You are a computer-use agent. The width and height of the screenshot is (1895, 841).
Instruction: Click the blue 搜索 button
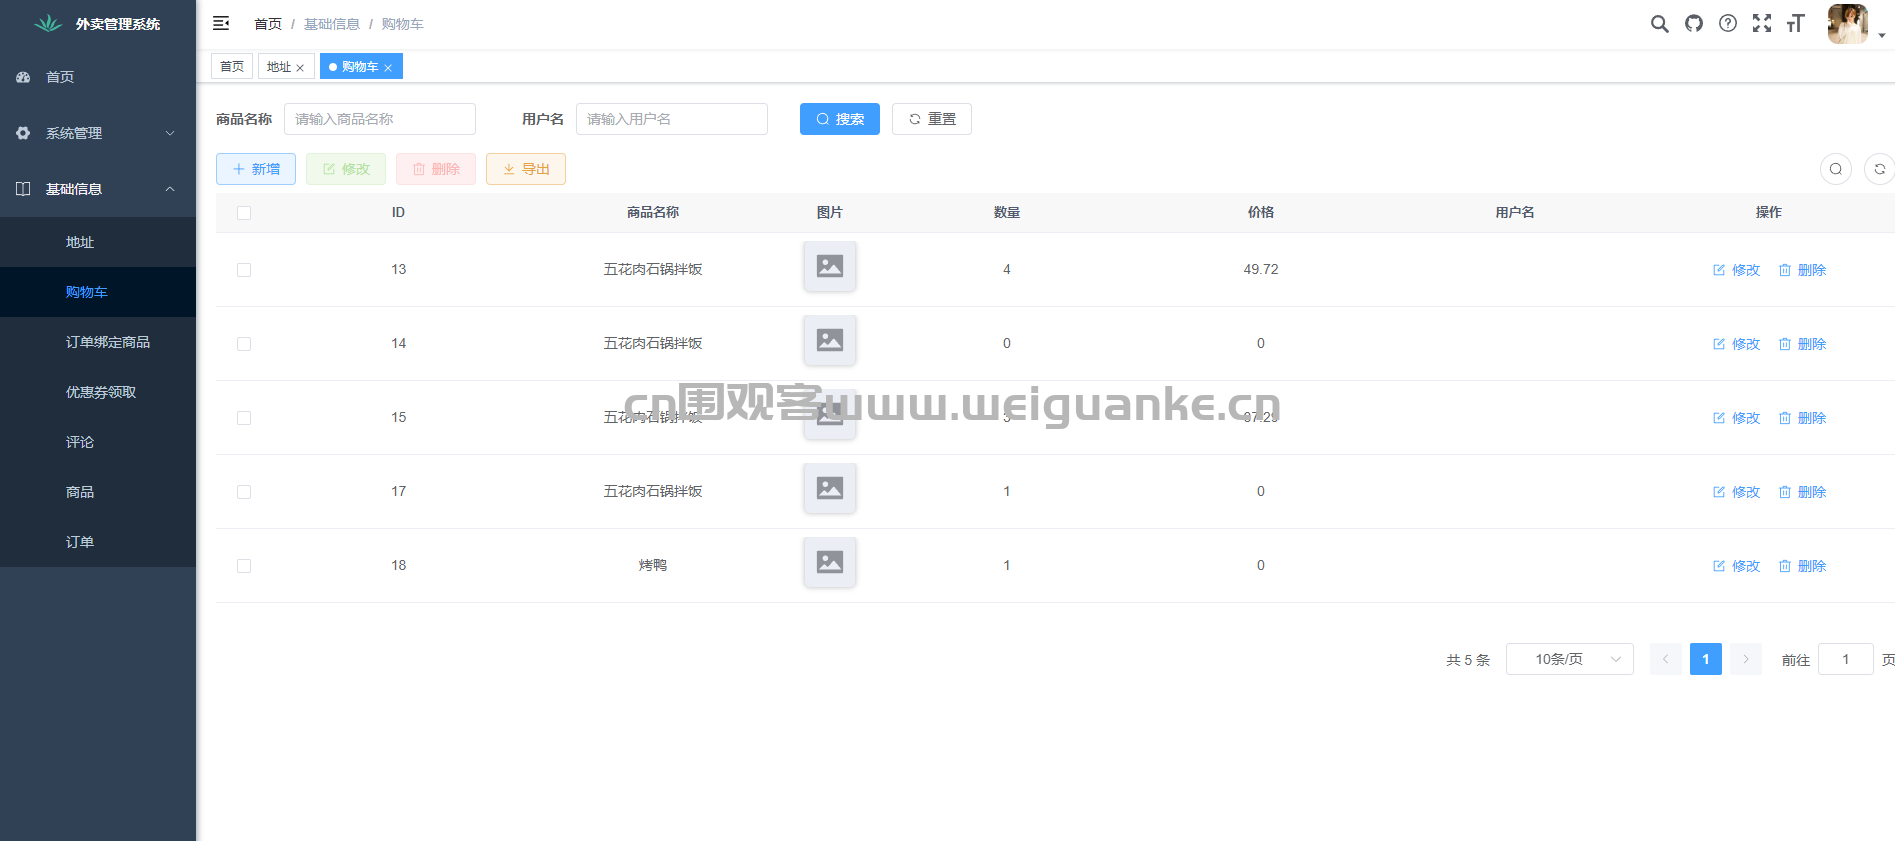tap(839, 119)
